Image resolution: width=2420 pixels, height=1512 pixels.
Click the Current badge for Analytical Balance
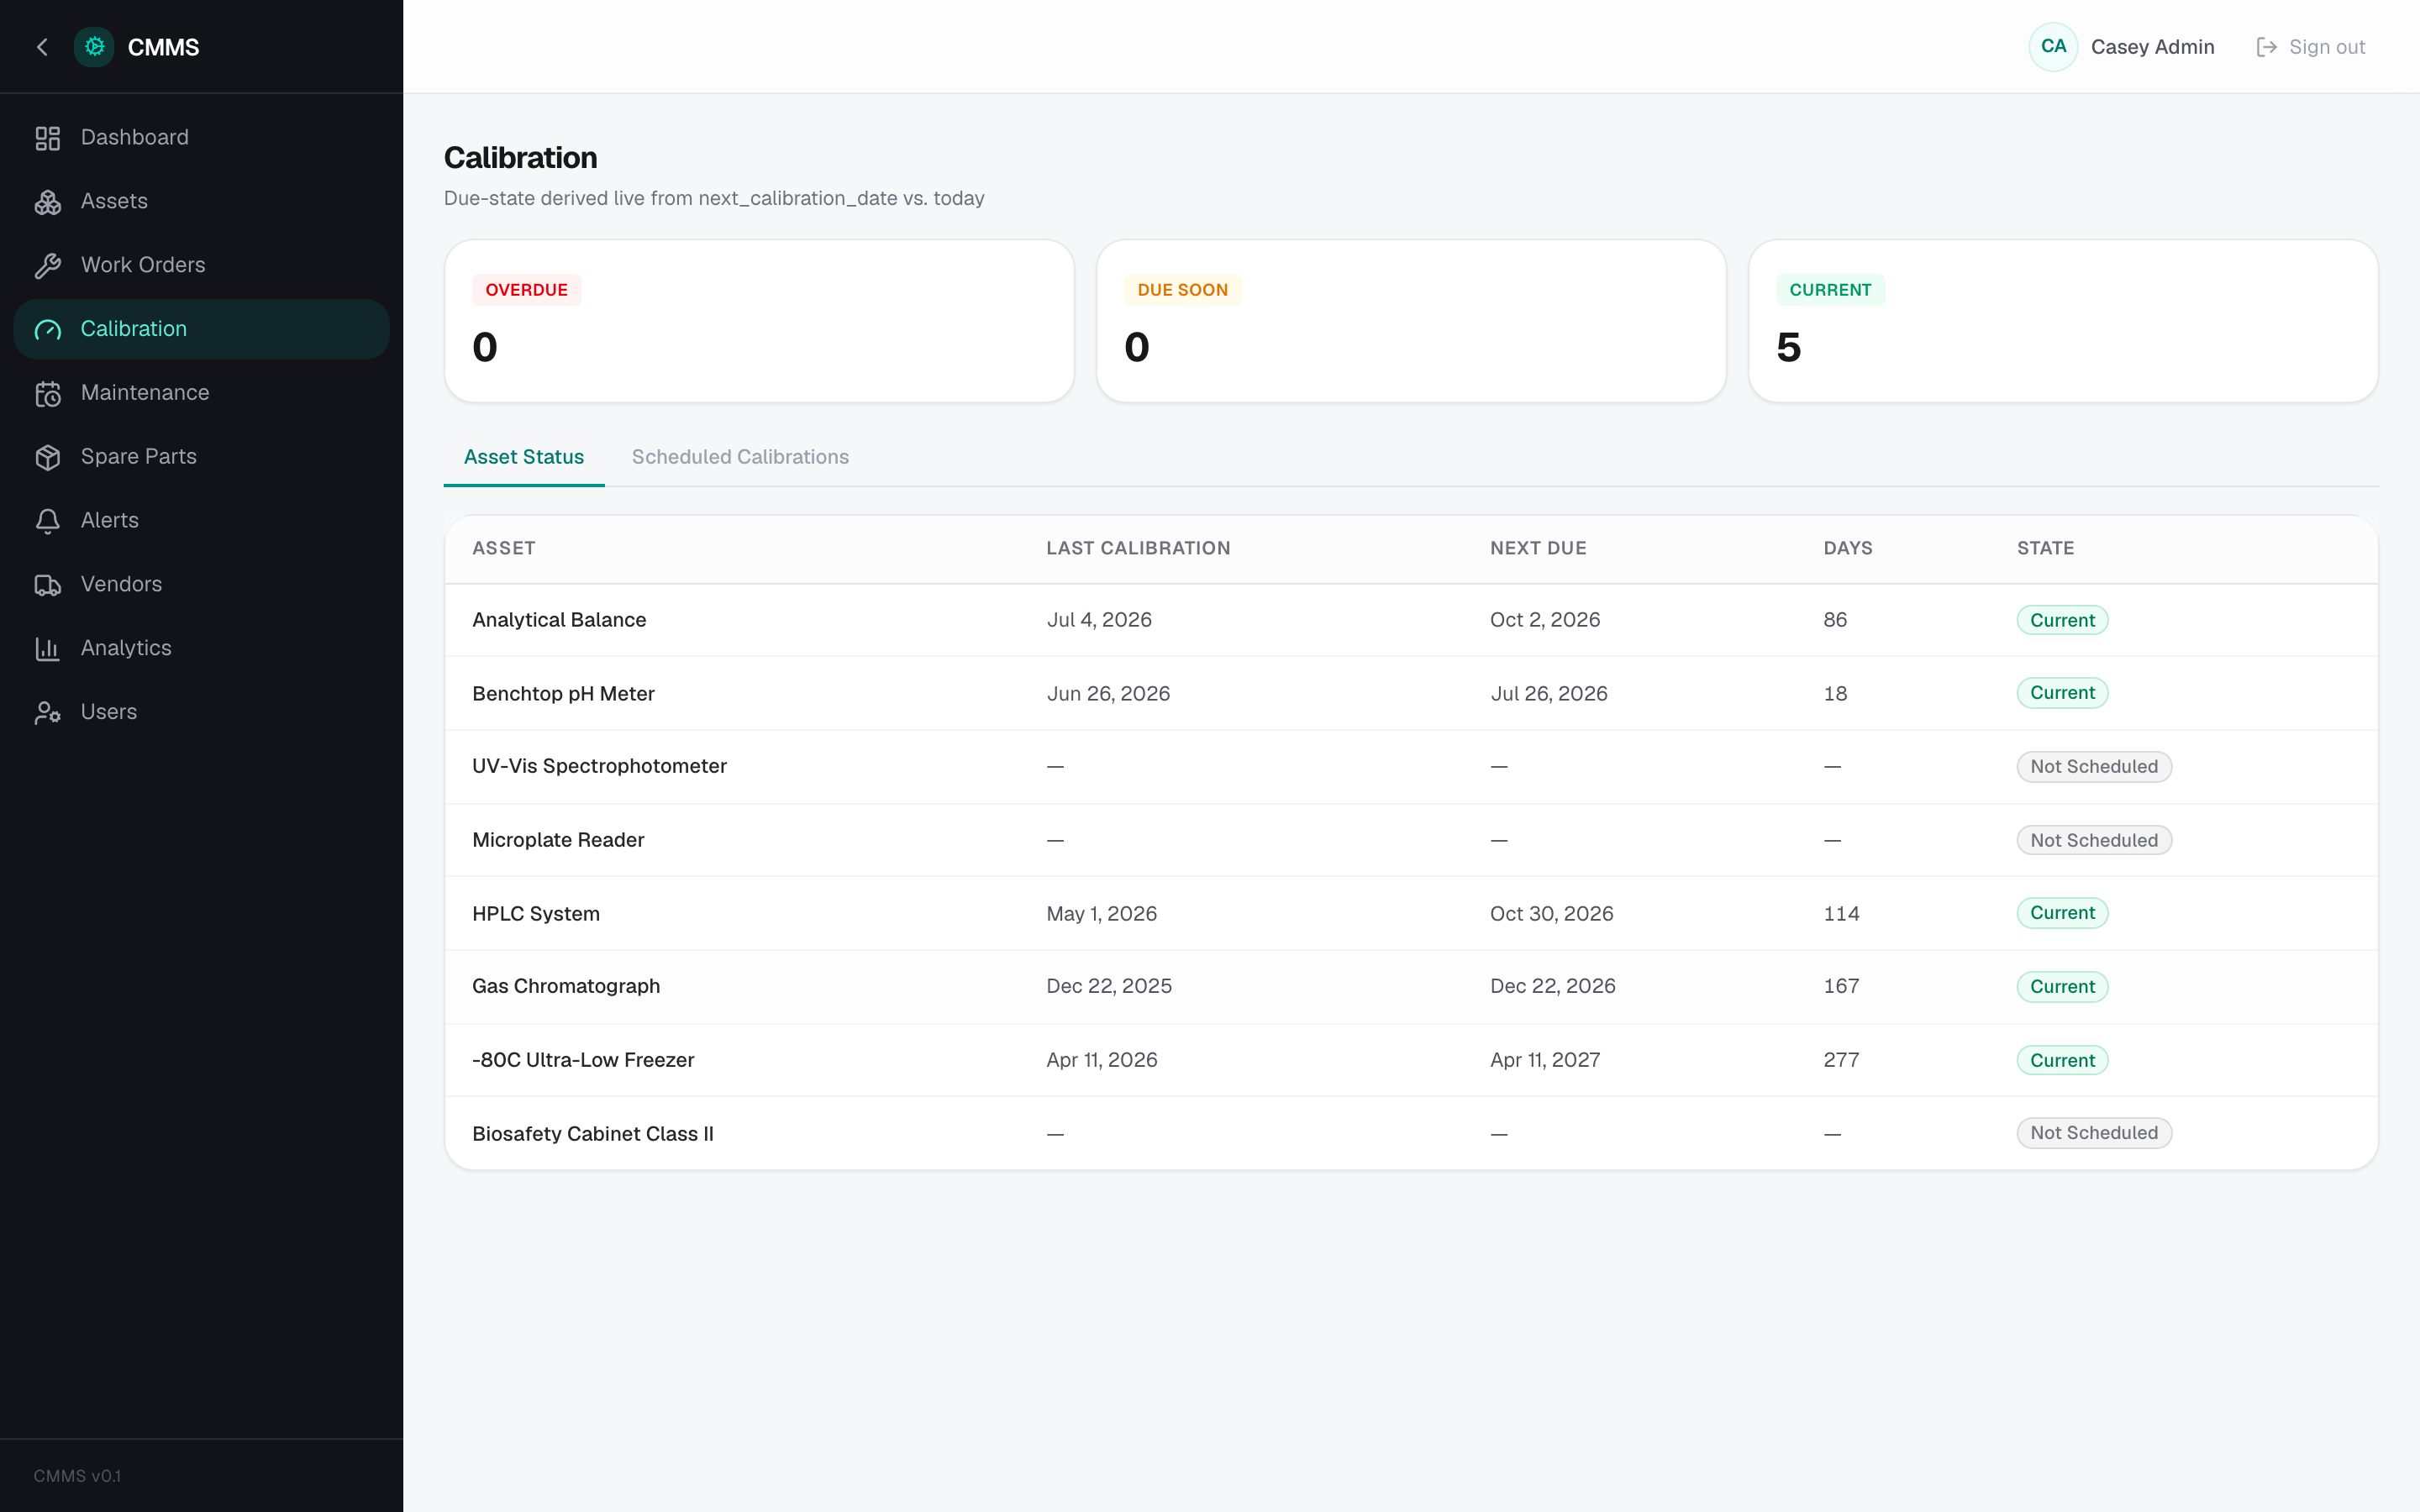pos(2062,620)
